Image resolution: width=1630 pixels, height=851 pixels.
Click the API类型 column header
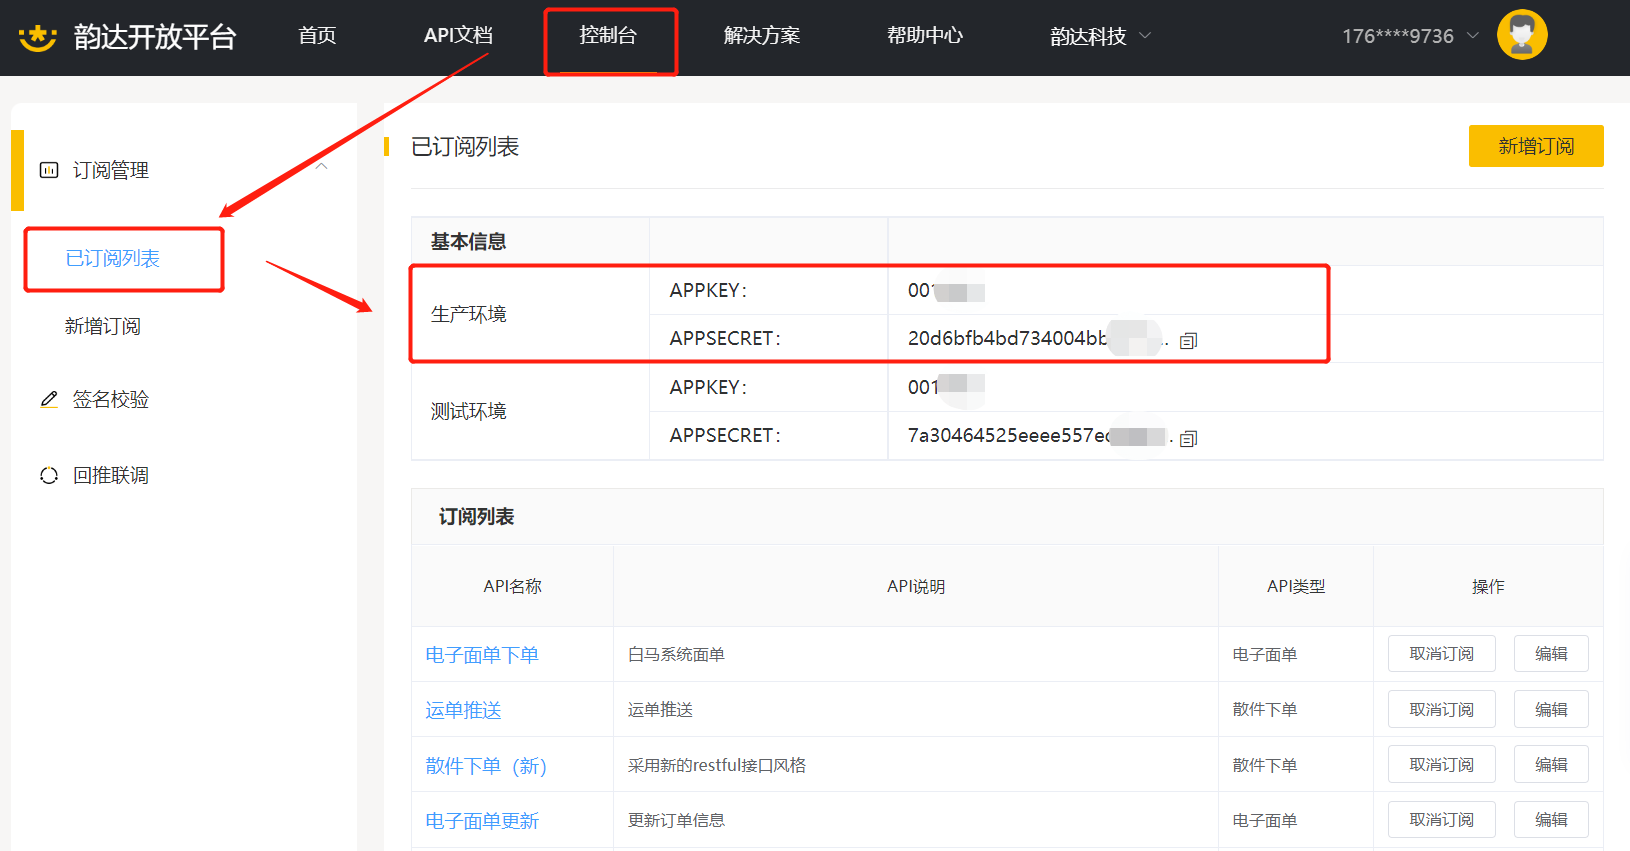coord(1296,586)
